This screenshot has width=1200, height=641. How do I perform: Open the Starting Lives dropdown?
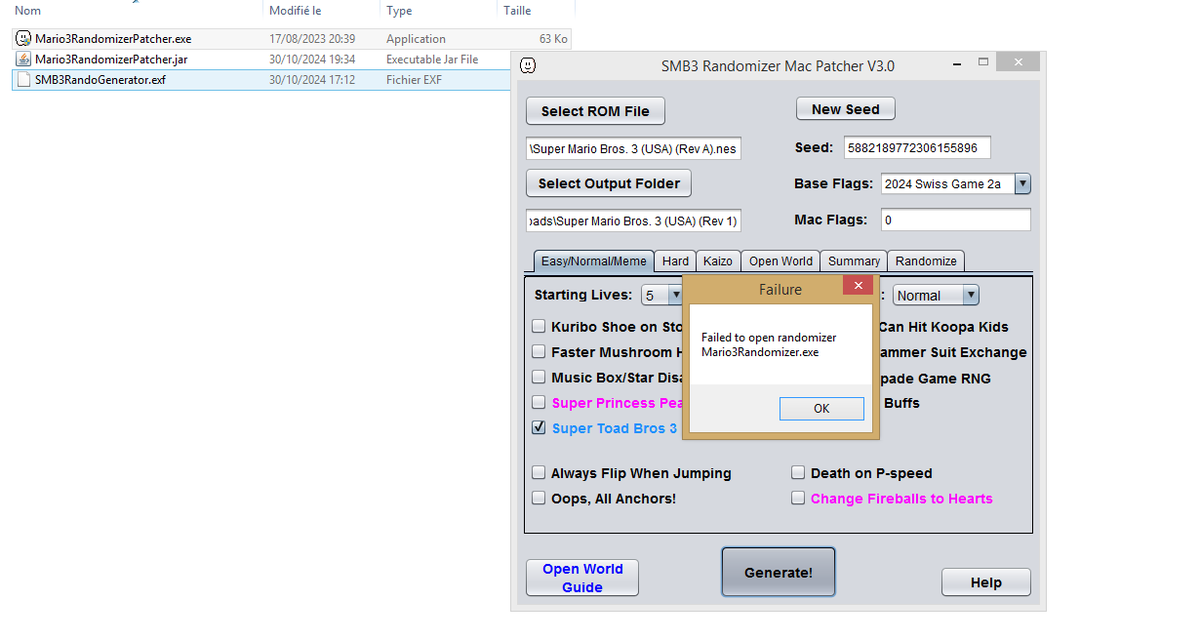pyautogui.click(x=675, y=295)
